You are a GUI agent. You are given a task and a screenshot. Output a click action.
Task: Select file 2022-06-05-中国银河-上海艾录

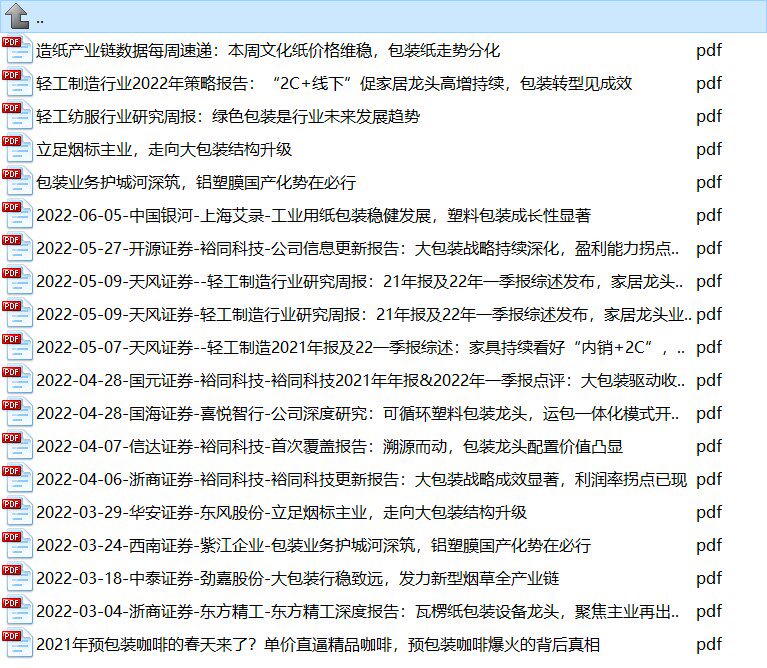coord(314,216)
